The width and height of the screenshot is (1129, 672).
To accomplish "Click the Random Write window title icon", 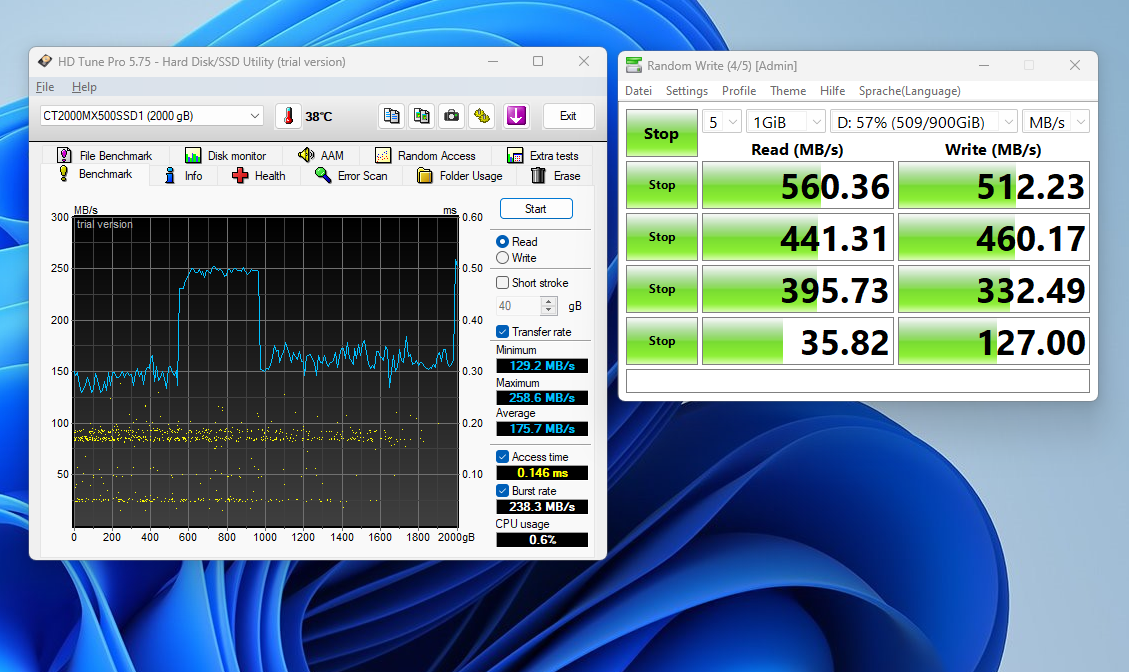I will [634, 66].
